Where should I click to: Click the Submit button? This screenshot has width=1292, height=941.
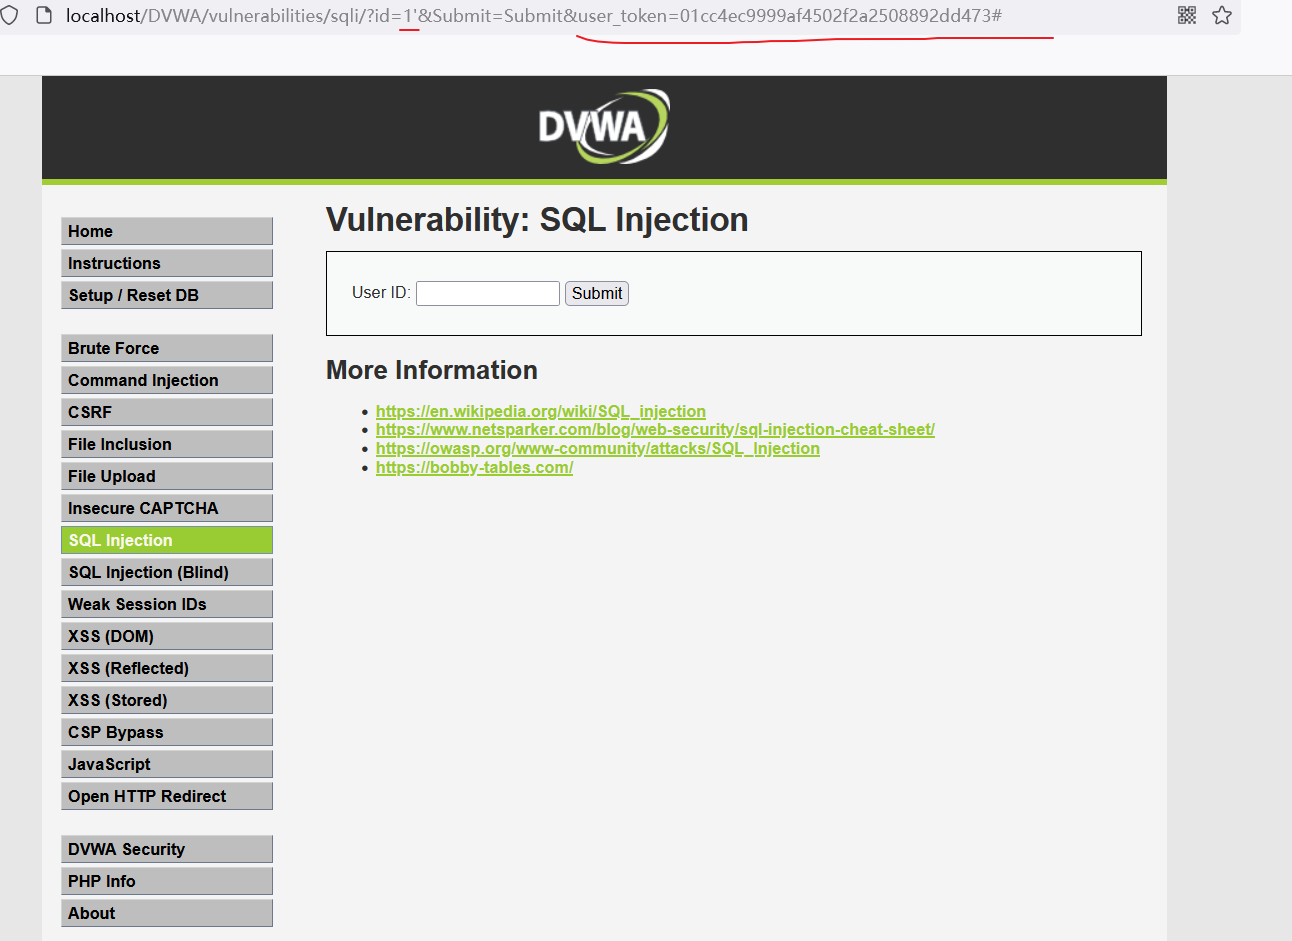(597, 293)
